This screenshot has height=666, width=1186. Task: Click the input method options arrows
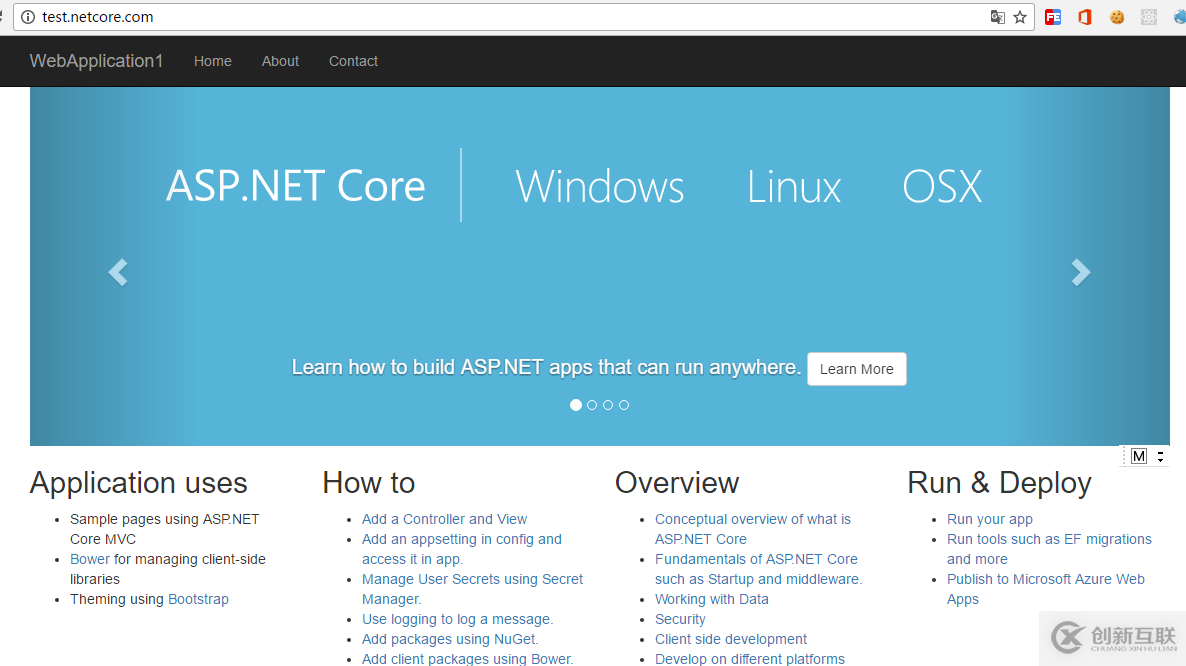click(1160, 456)
